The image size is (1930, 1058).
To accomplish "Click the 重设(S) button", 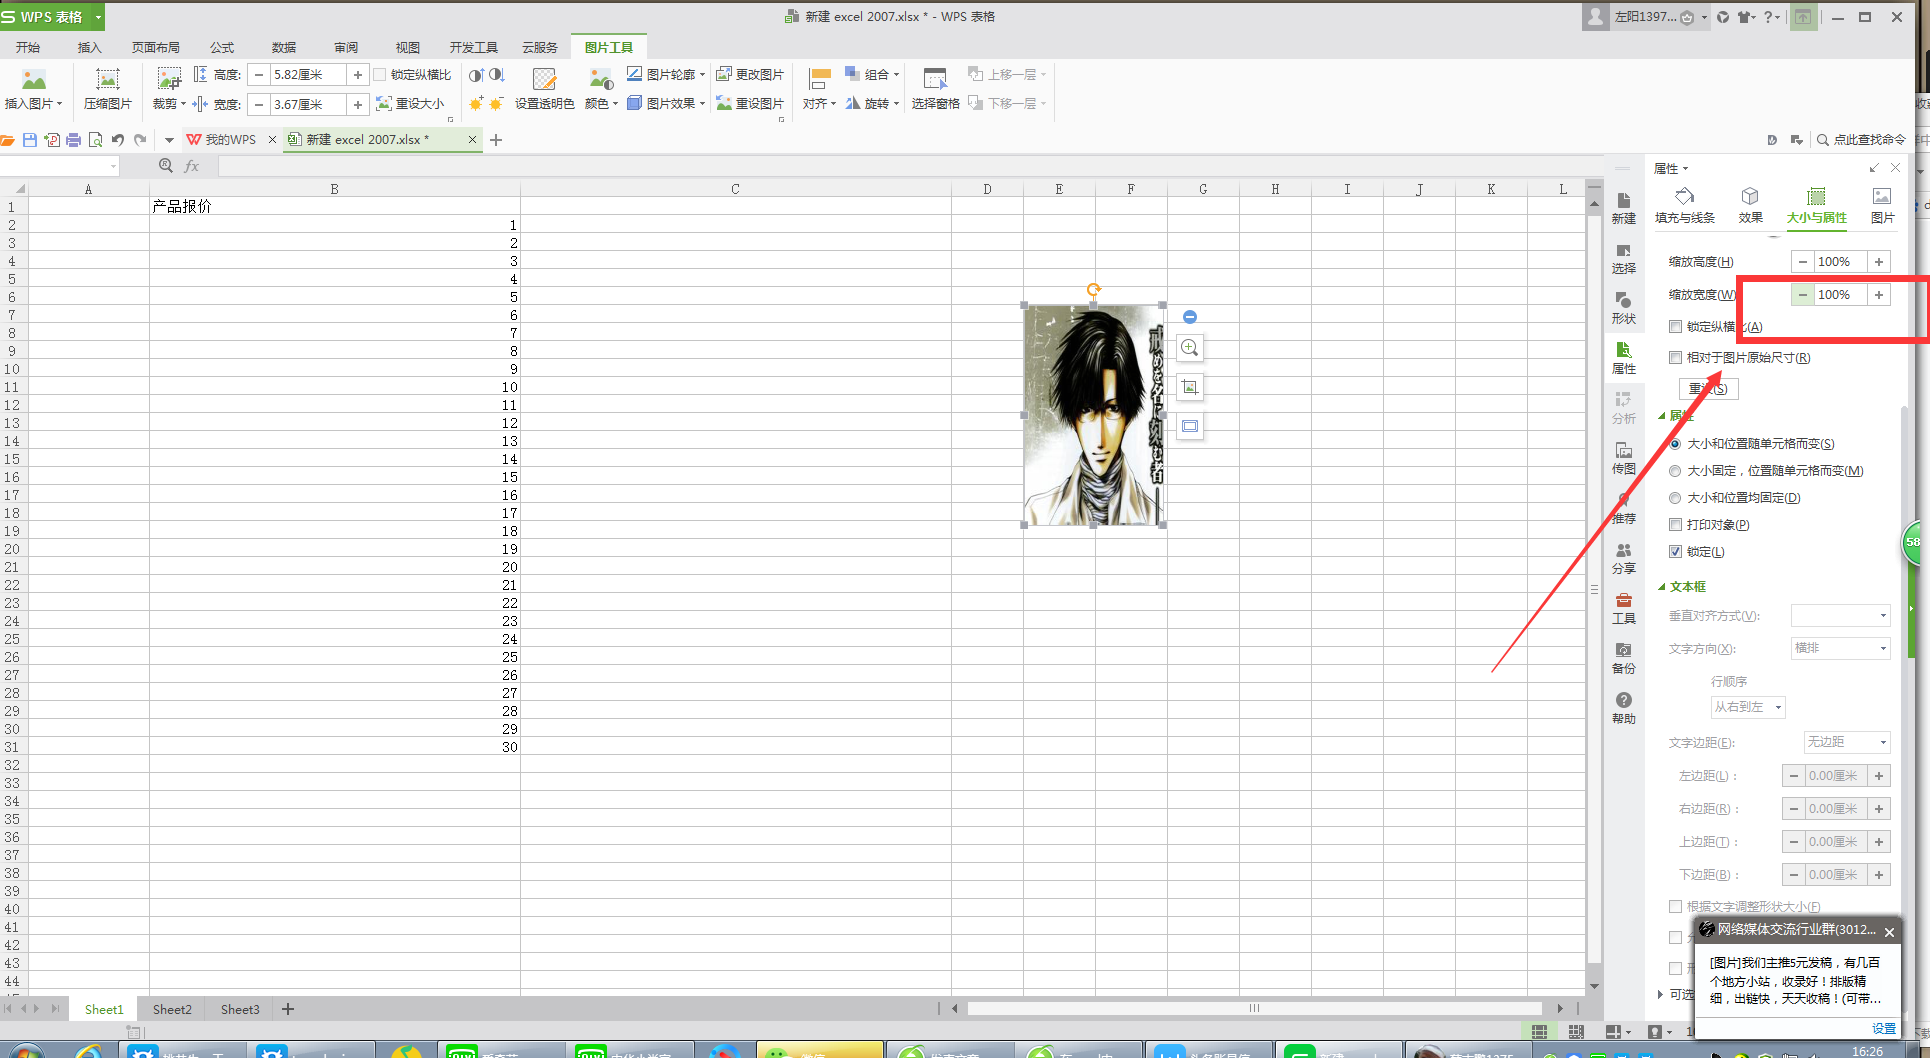I will coord(1708,389).
